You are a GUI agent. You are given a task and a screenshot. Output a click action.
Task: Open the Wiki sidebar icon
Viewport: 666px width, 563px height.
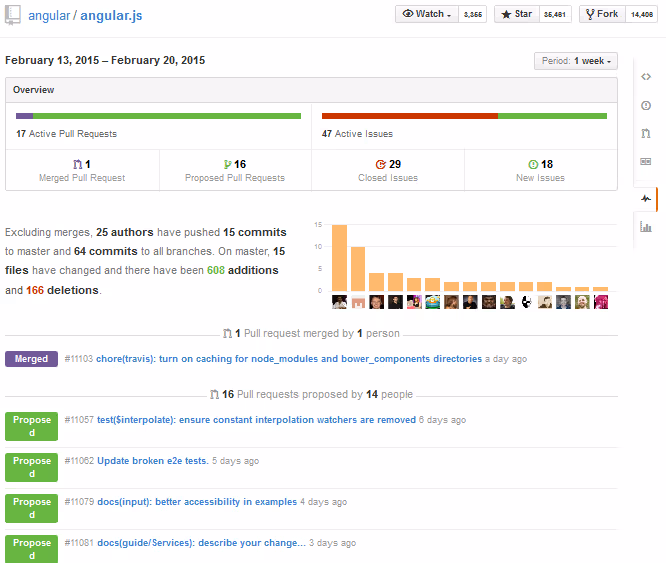(646, 162)
